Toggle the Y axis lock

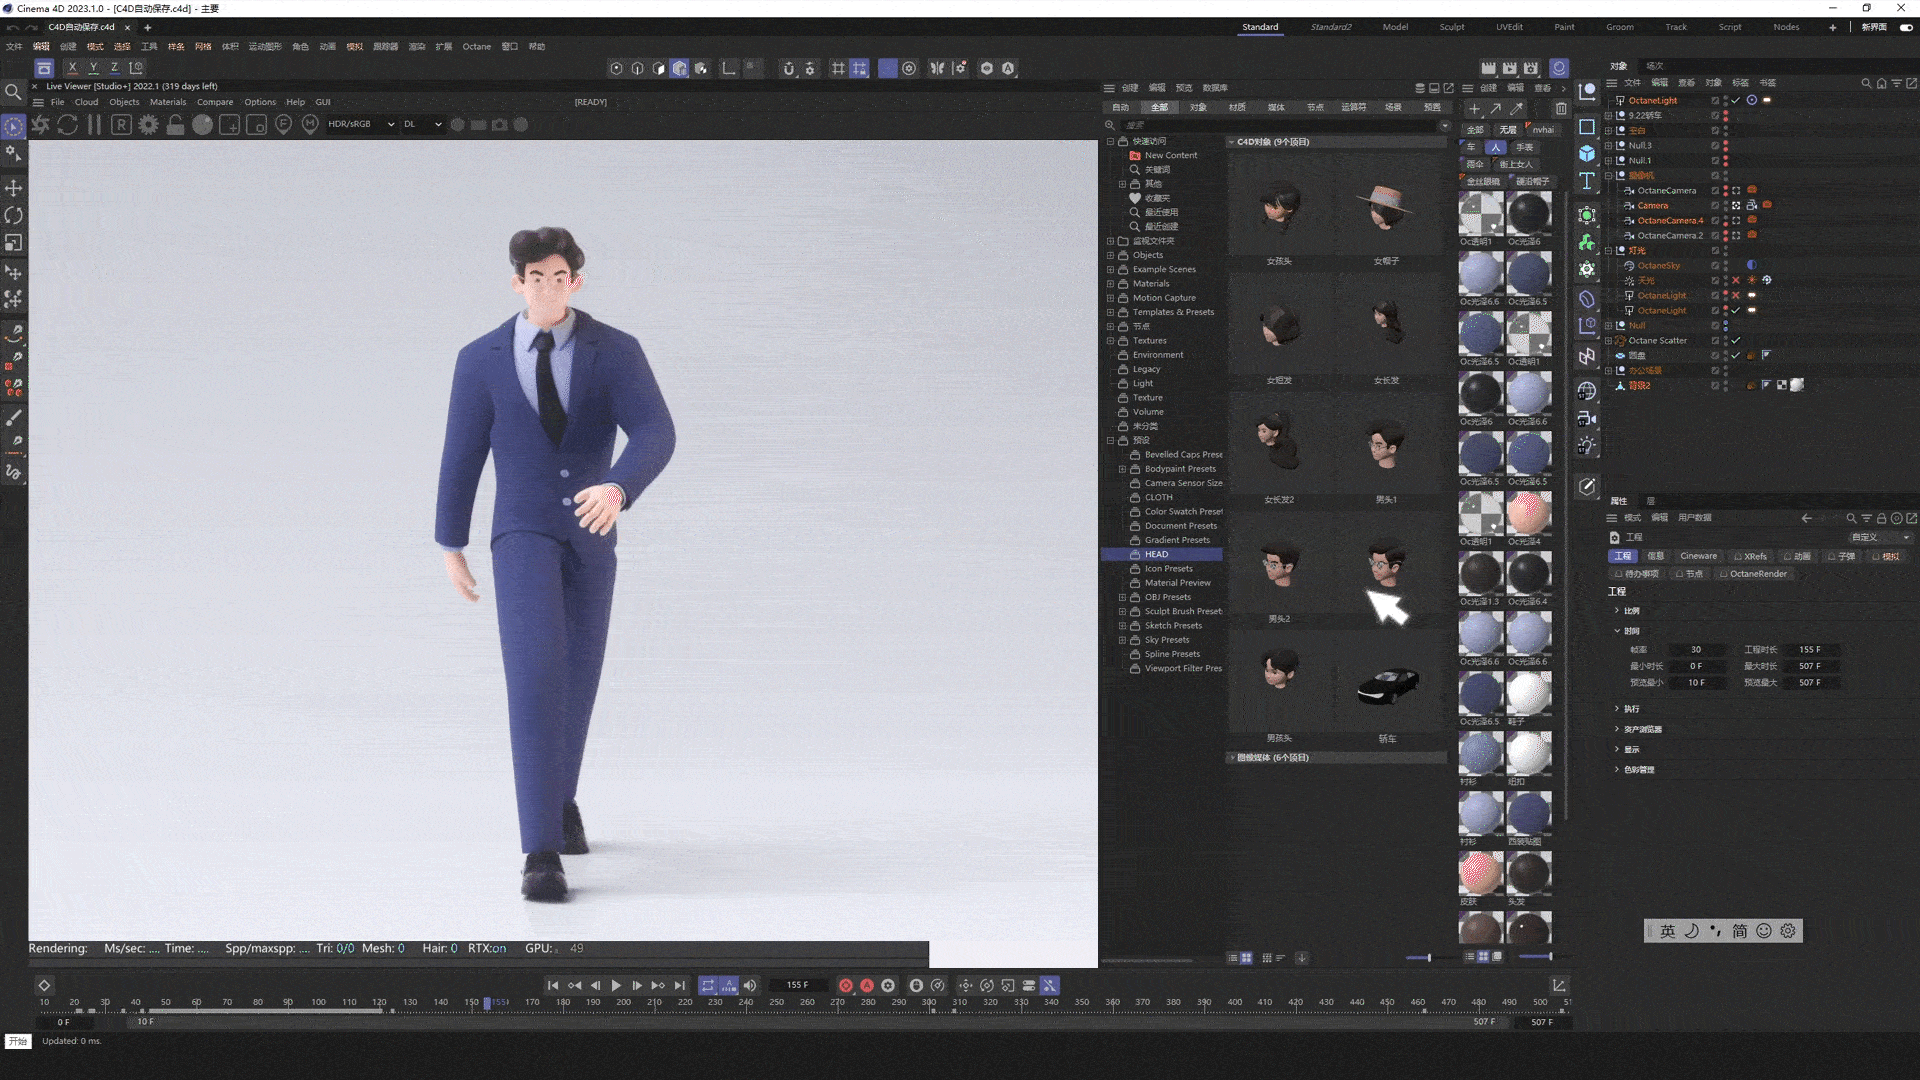tap(93, 68)
